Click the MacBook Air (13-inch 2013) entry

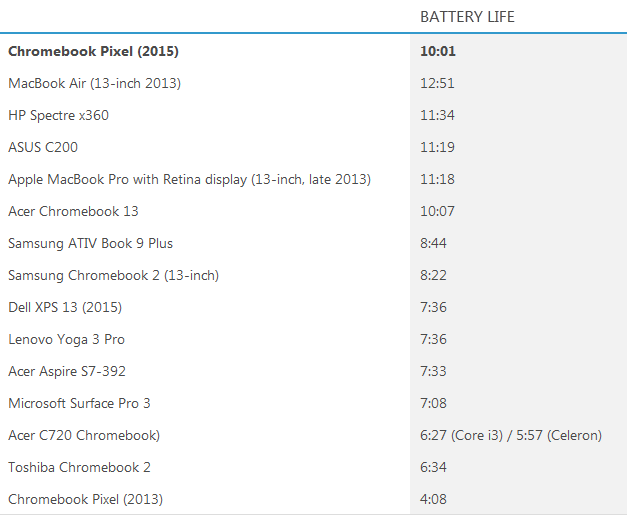(95, 83)
